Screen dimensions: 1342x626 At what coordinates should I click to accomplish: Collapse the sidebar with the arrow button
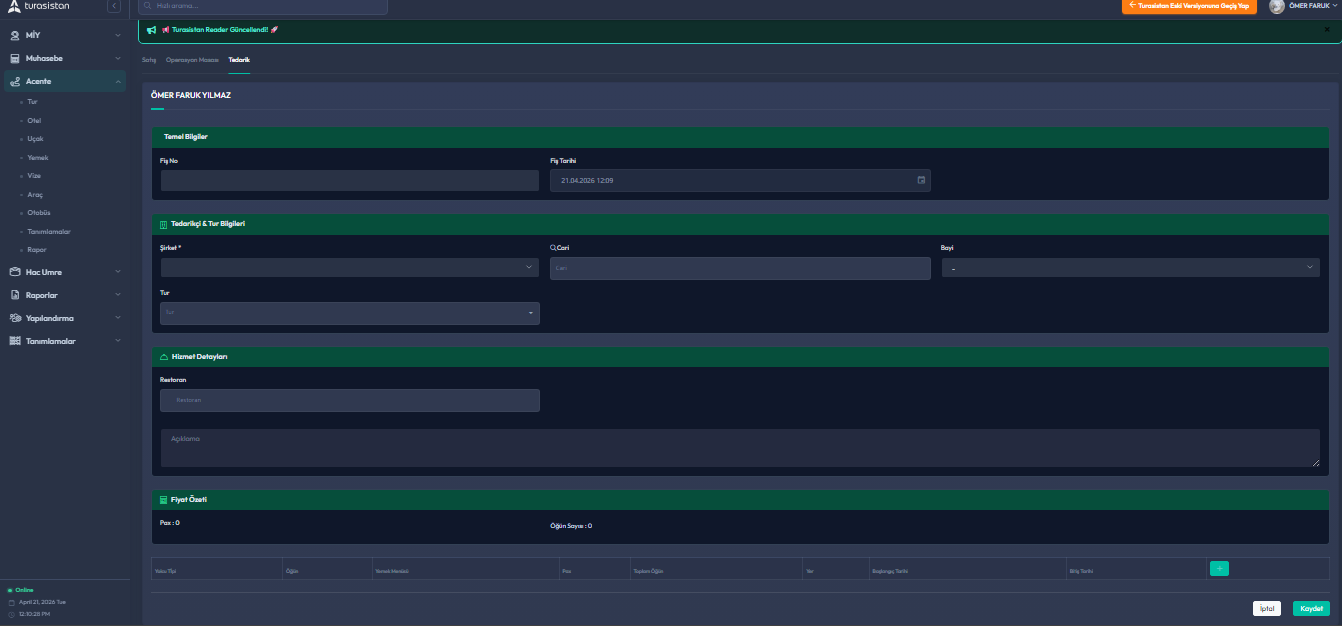tap(113, 7)
